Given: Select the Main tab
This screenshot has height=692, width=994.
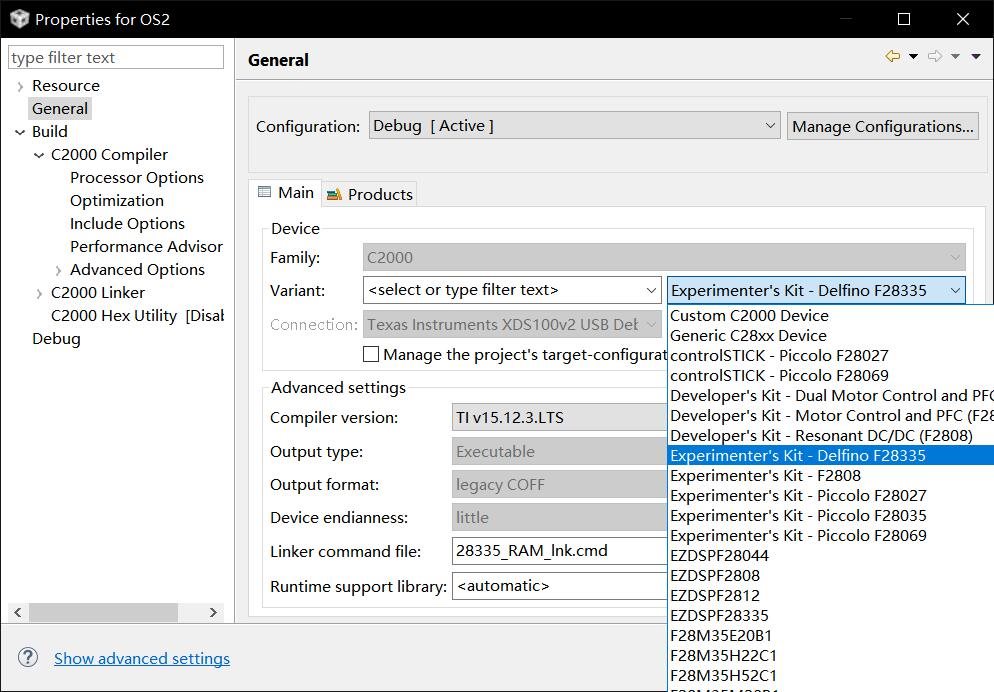Looking at the screenshot, I should tap(286, 192).
